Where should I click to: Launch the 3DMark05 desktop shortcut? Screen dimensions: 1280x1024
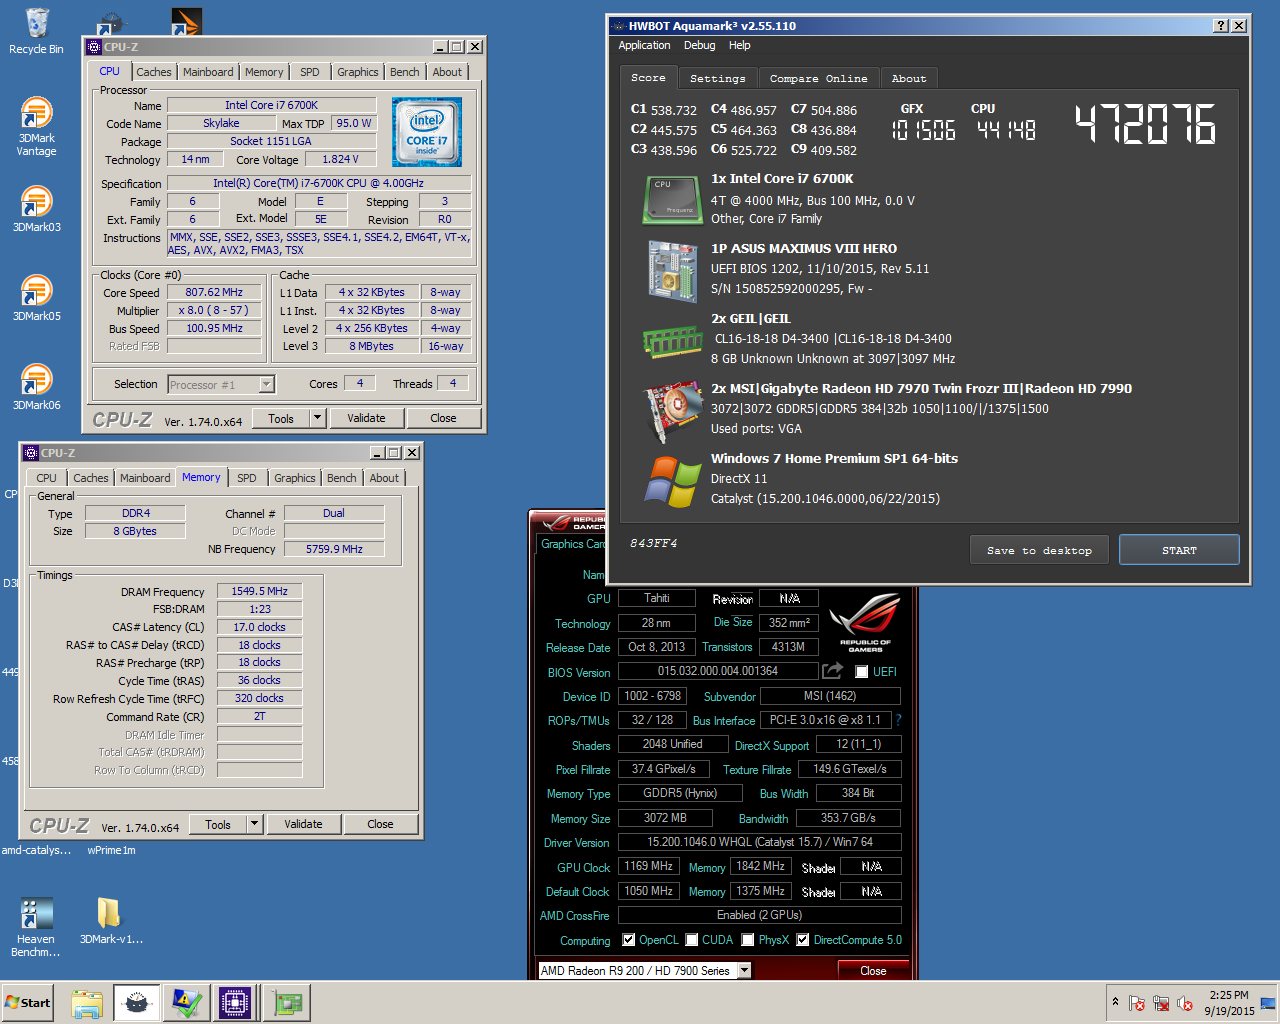pyautogui.click(x=36, y=298)
